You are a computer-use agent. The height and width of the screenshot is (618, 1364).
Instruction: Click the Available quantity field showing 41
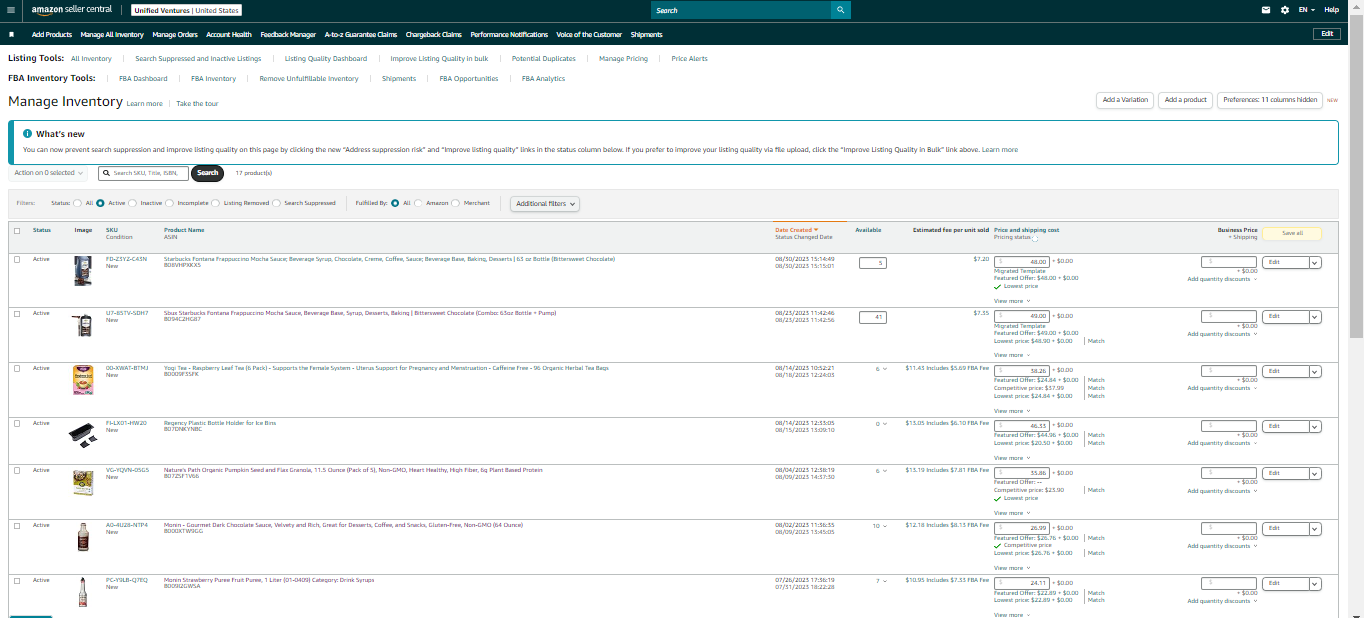point(873,318)
